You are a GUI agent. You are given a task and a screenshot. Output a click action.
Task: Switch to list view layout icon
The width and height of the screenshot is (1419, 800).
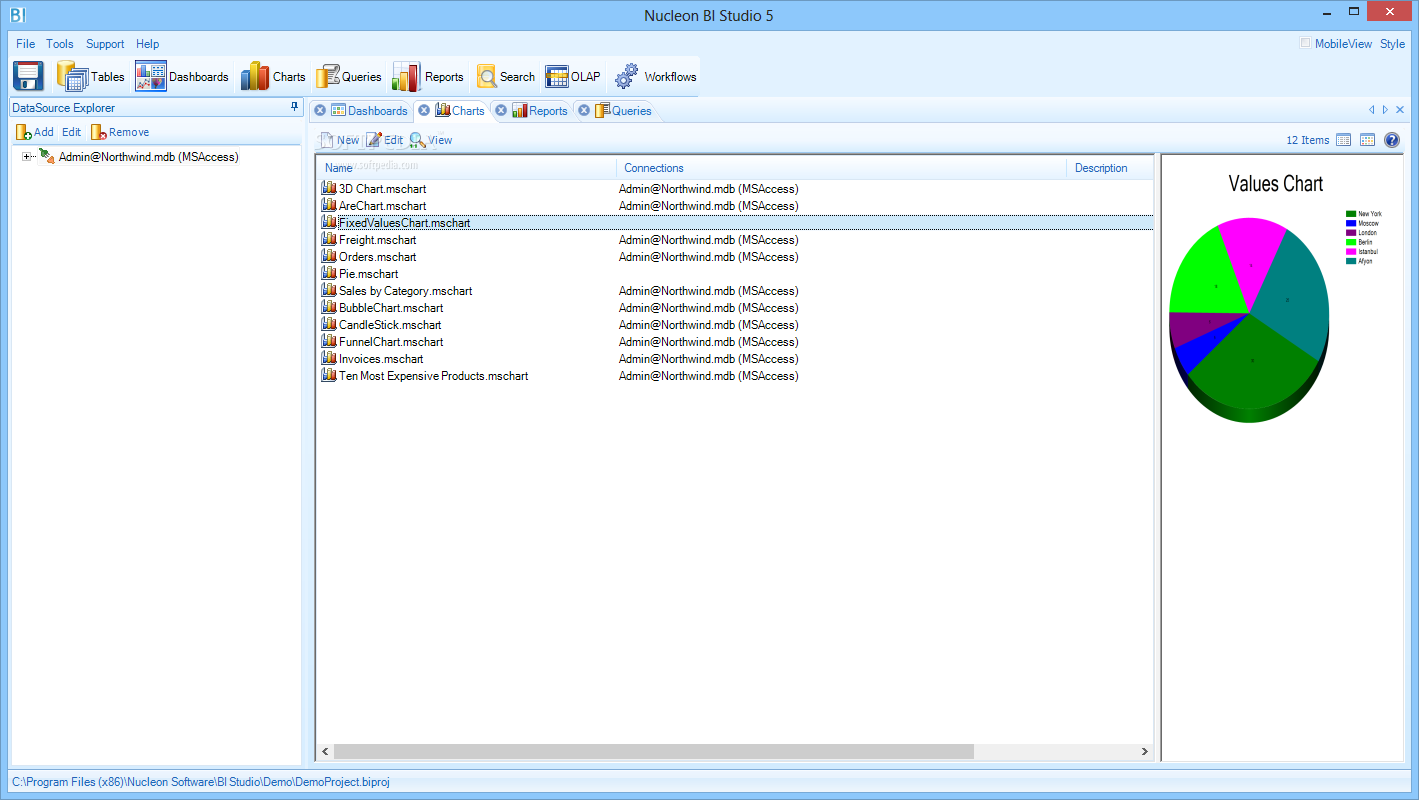coord(1344,140)
